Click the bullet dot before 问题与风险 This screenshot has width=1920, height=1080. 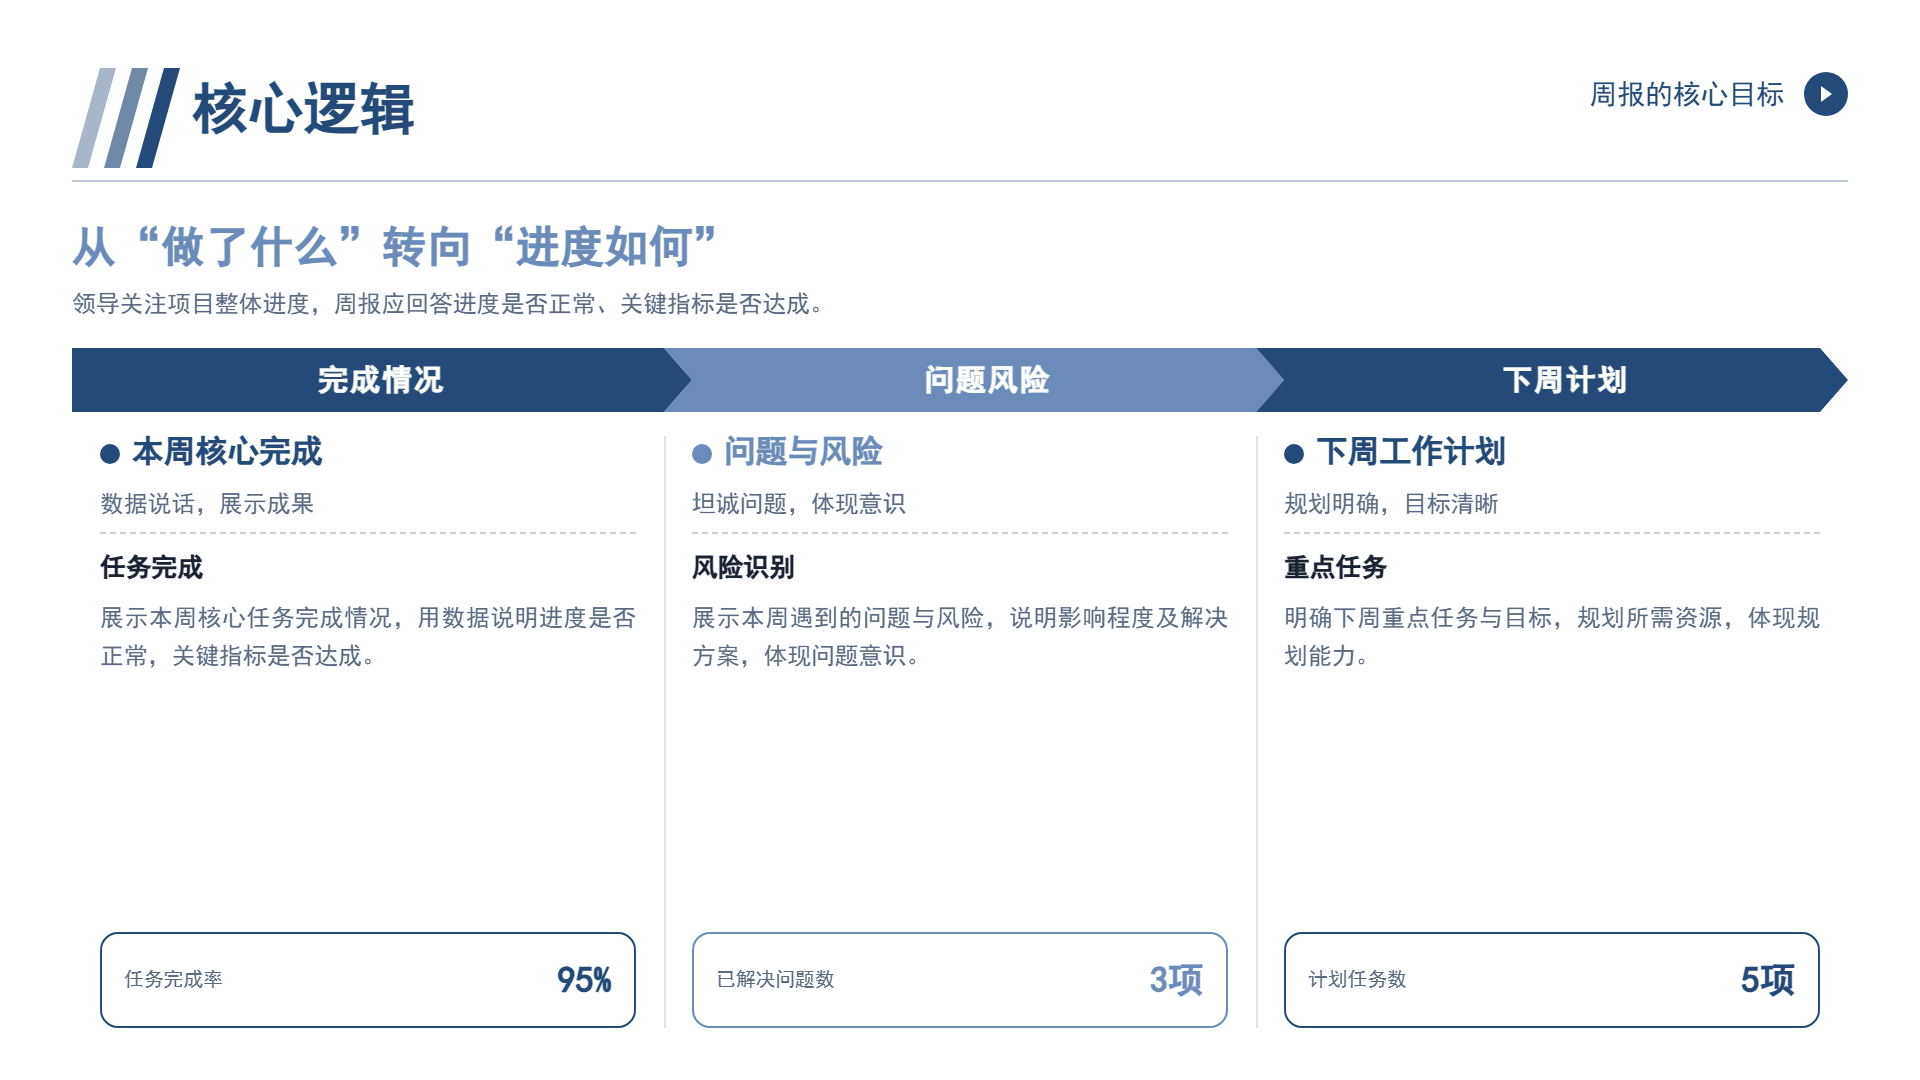tap(702, 454)
